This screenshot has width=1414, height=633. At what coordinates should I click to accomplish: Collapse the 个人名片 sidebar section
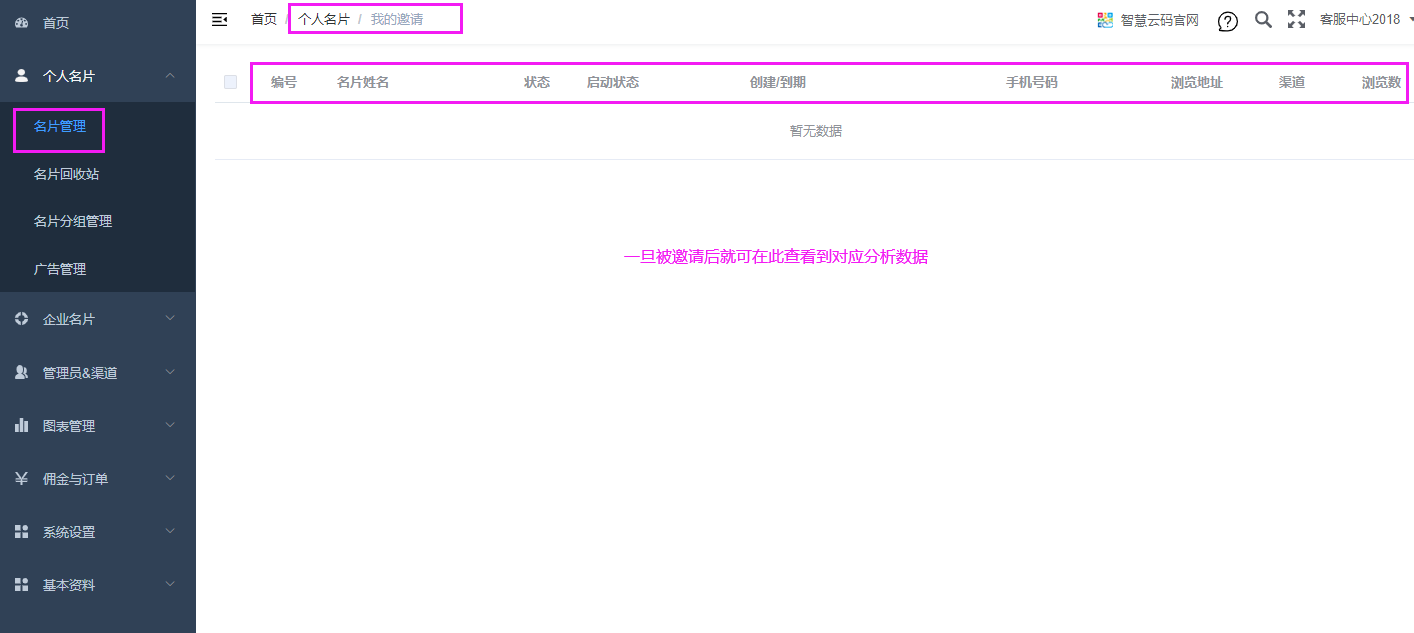click(x=170, y=75)
